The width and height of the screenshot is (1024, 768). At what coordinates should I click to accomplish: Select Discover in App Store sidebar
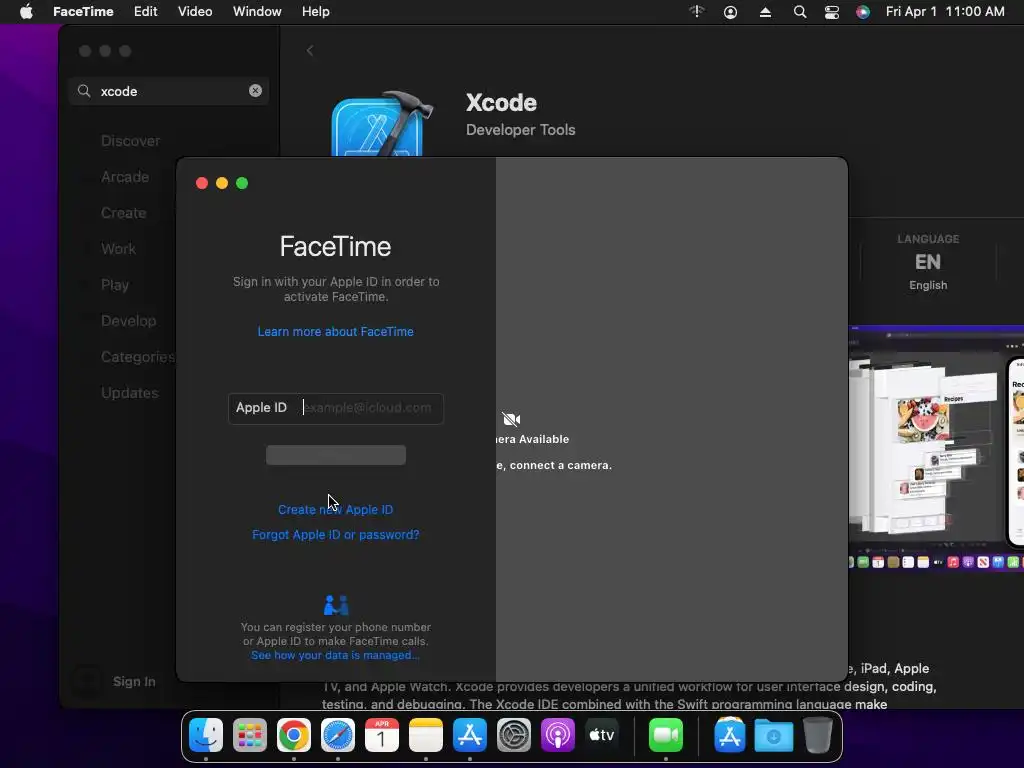(131, 141)
